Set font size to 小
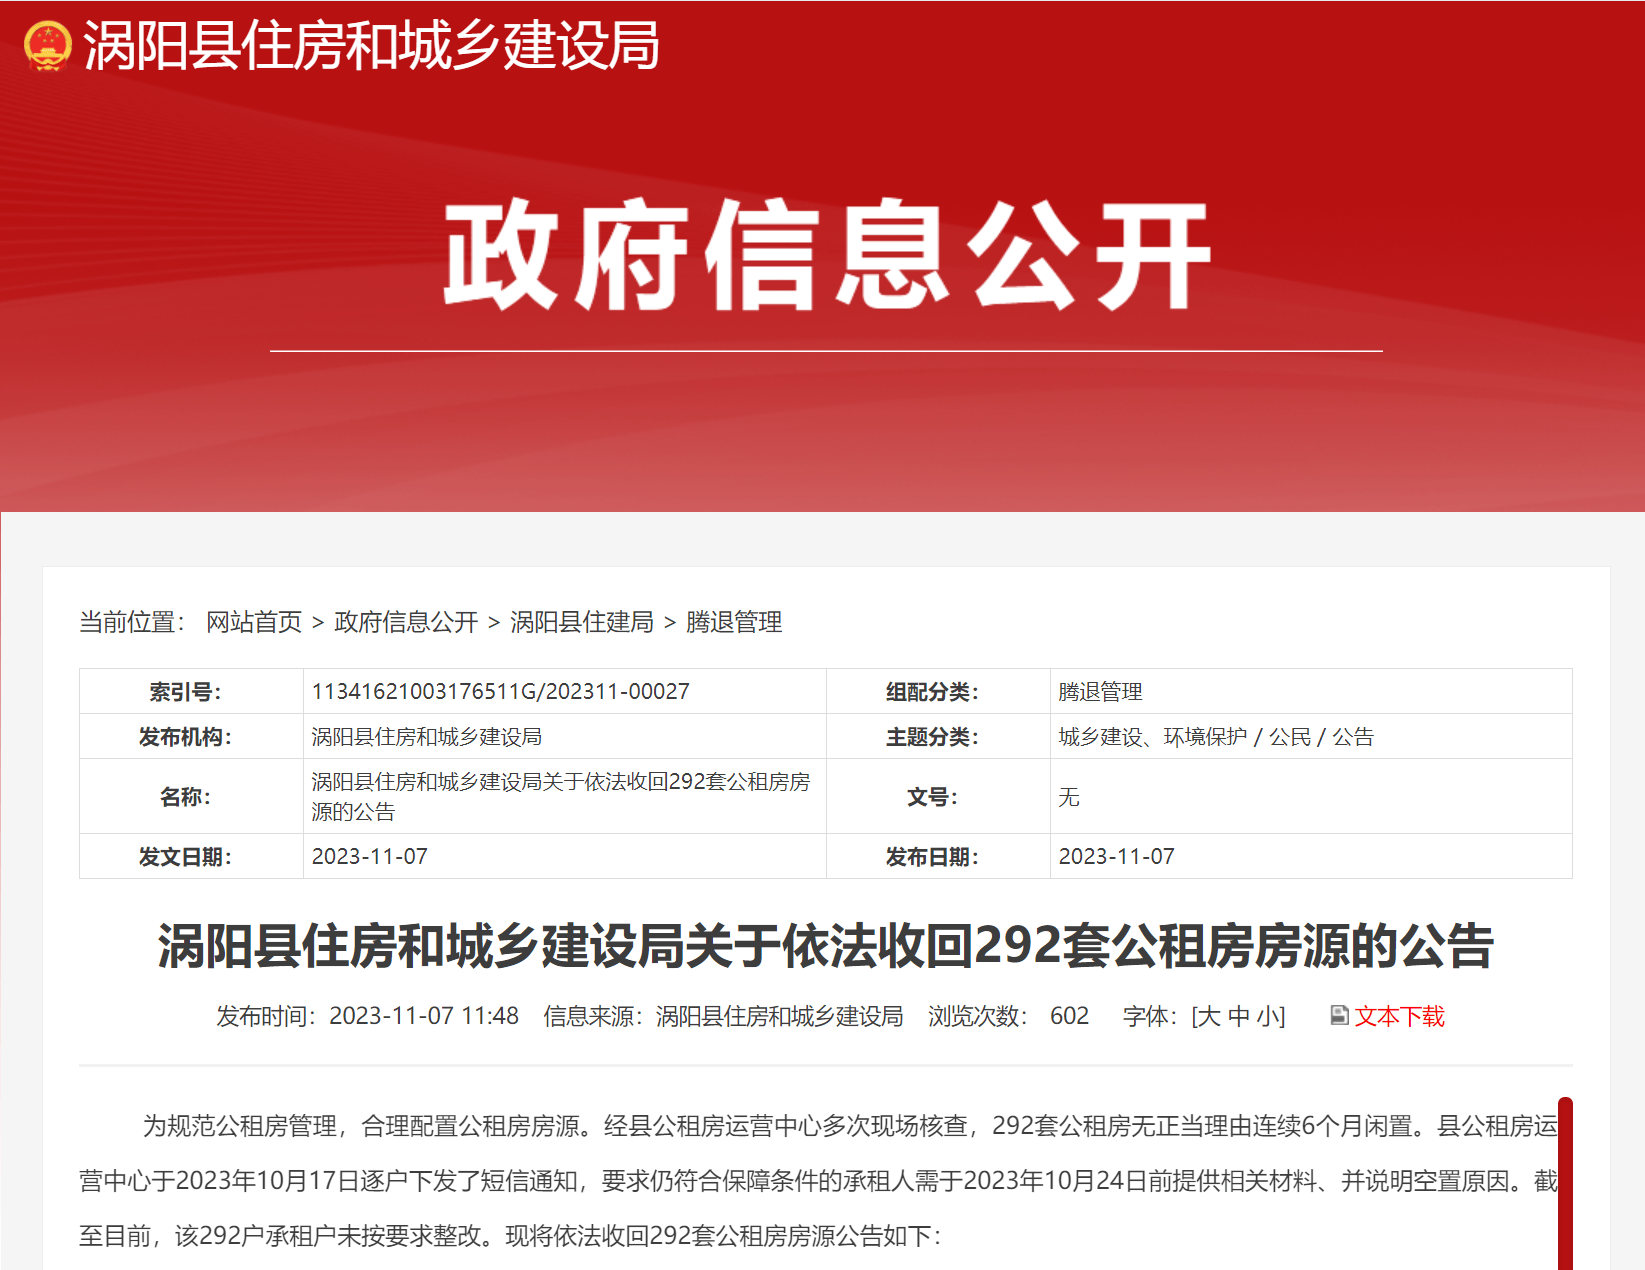The height and width of the screenshot is (1270, 1645). [x=1268, y=1016]
